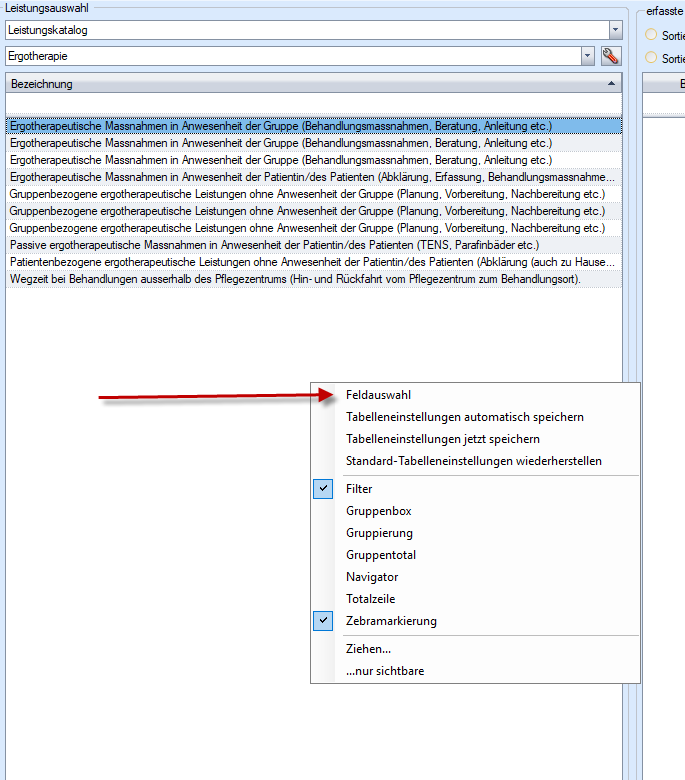The height and width of the screenshot is (780, 685).
Task: Select the highlighted Ergotherapeutische Massnahmen Gruppe row
Action: coord(313,126)
